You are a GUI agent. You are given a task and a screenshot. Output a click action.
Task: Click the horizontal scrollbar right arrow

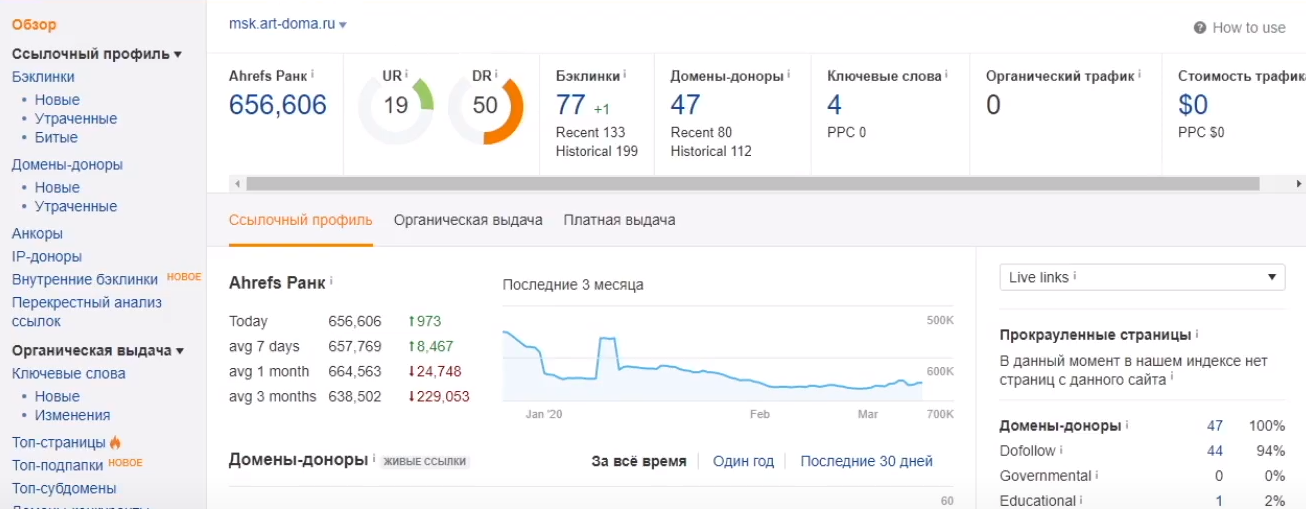1298,184
